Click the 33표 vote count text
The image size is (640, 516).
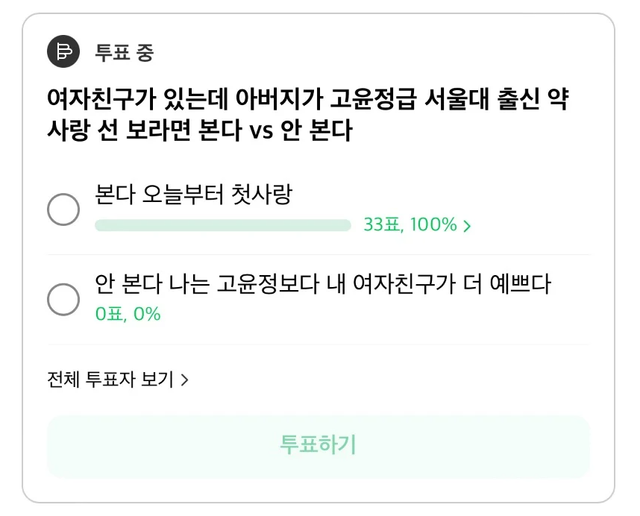coord(381,225)
